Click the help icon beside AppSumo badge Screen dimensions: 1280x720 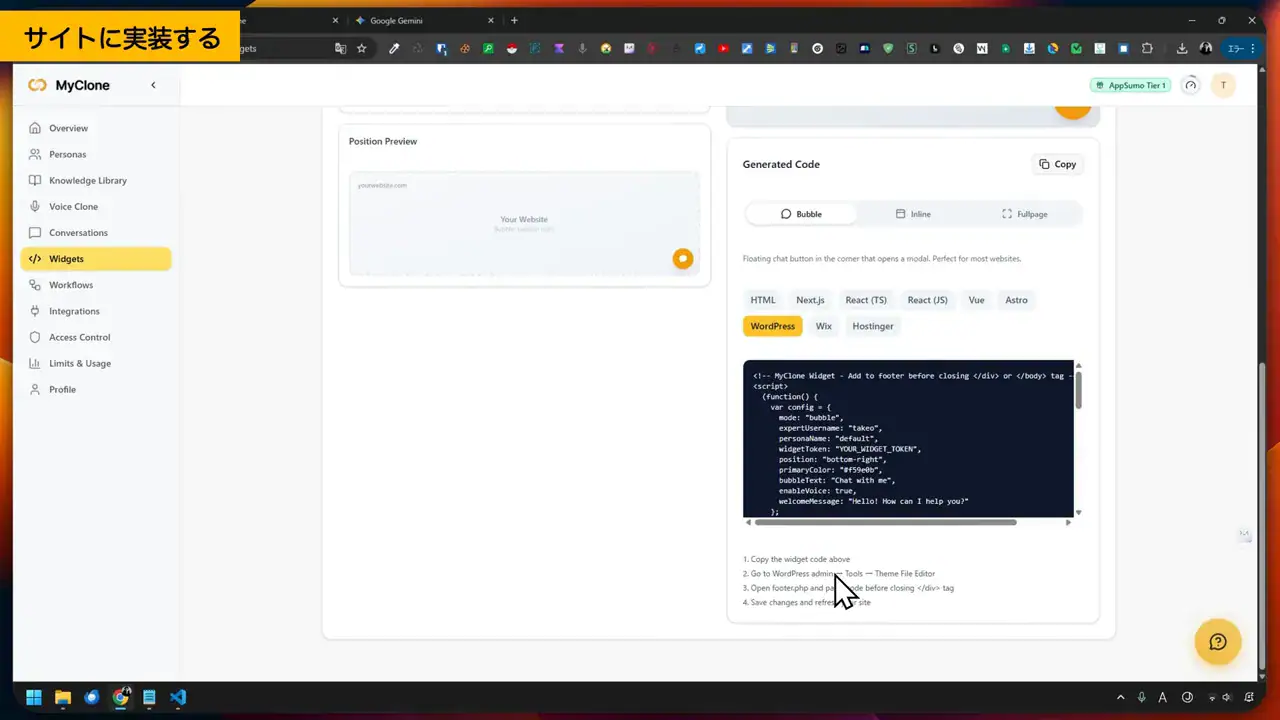pos(1190,85)
